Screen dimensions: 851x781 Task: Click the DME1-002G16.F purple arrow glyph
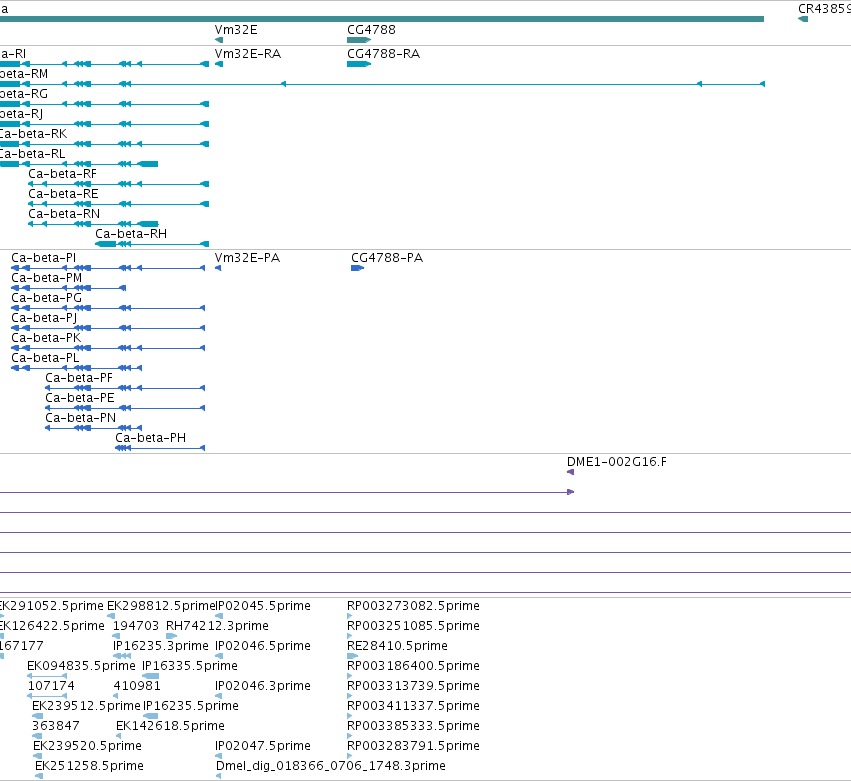click(x=570, y=472)
